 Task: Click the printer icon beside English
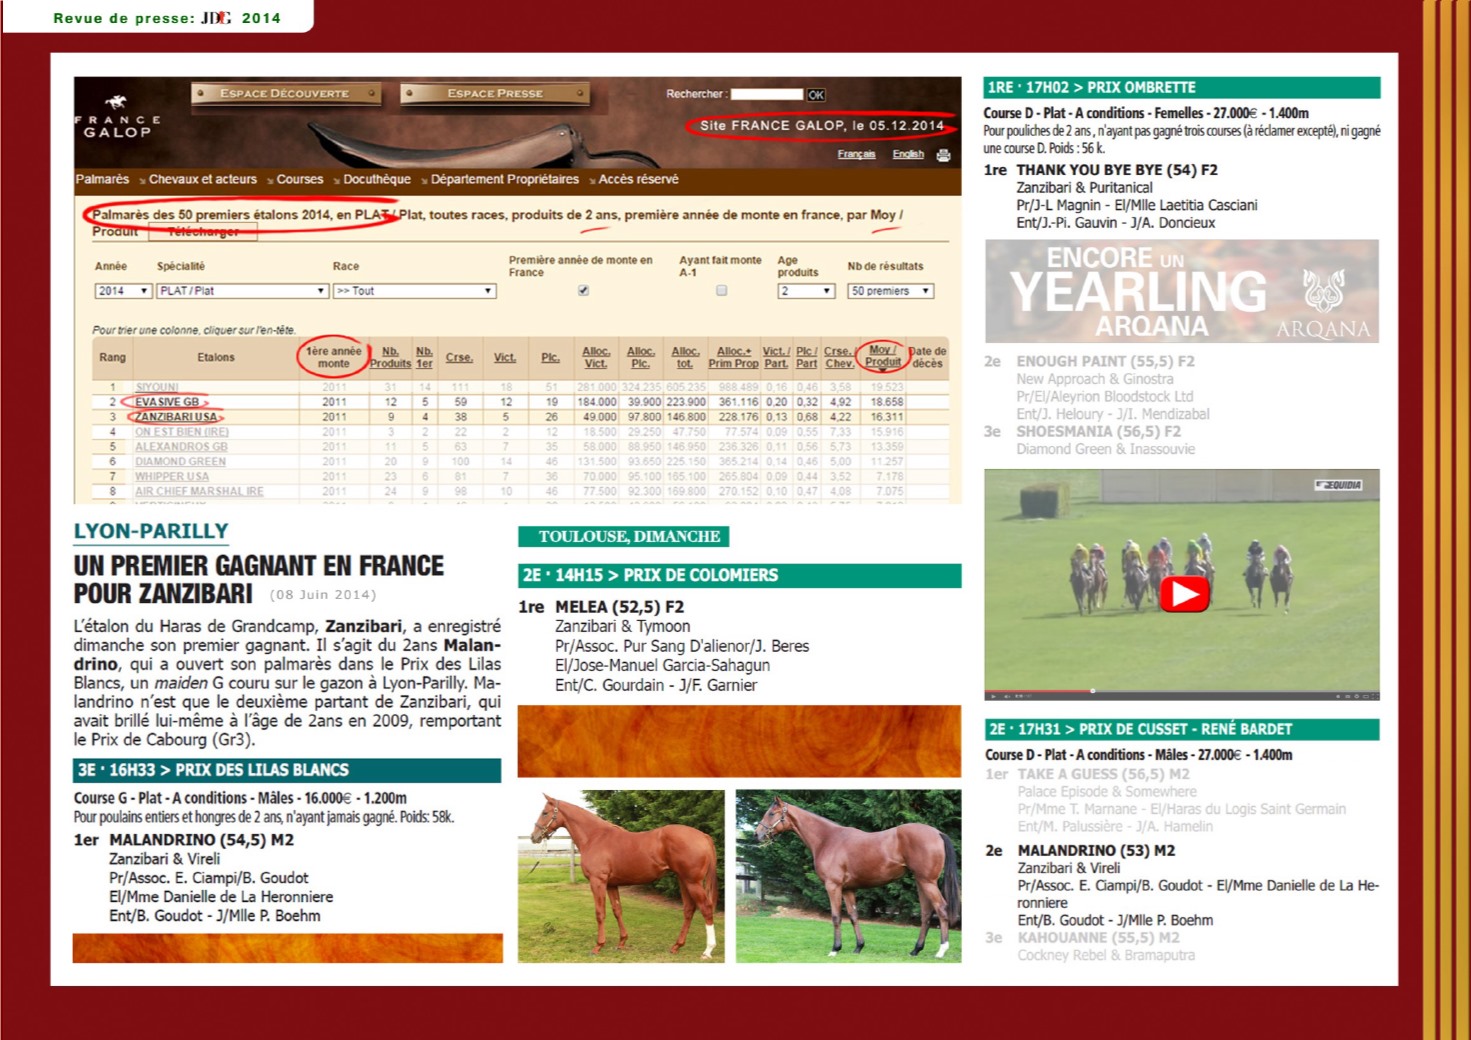(943, 155)
